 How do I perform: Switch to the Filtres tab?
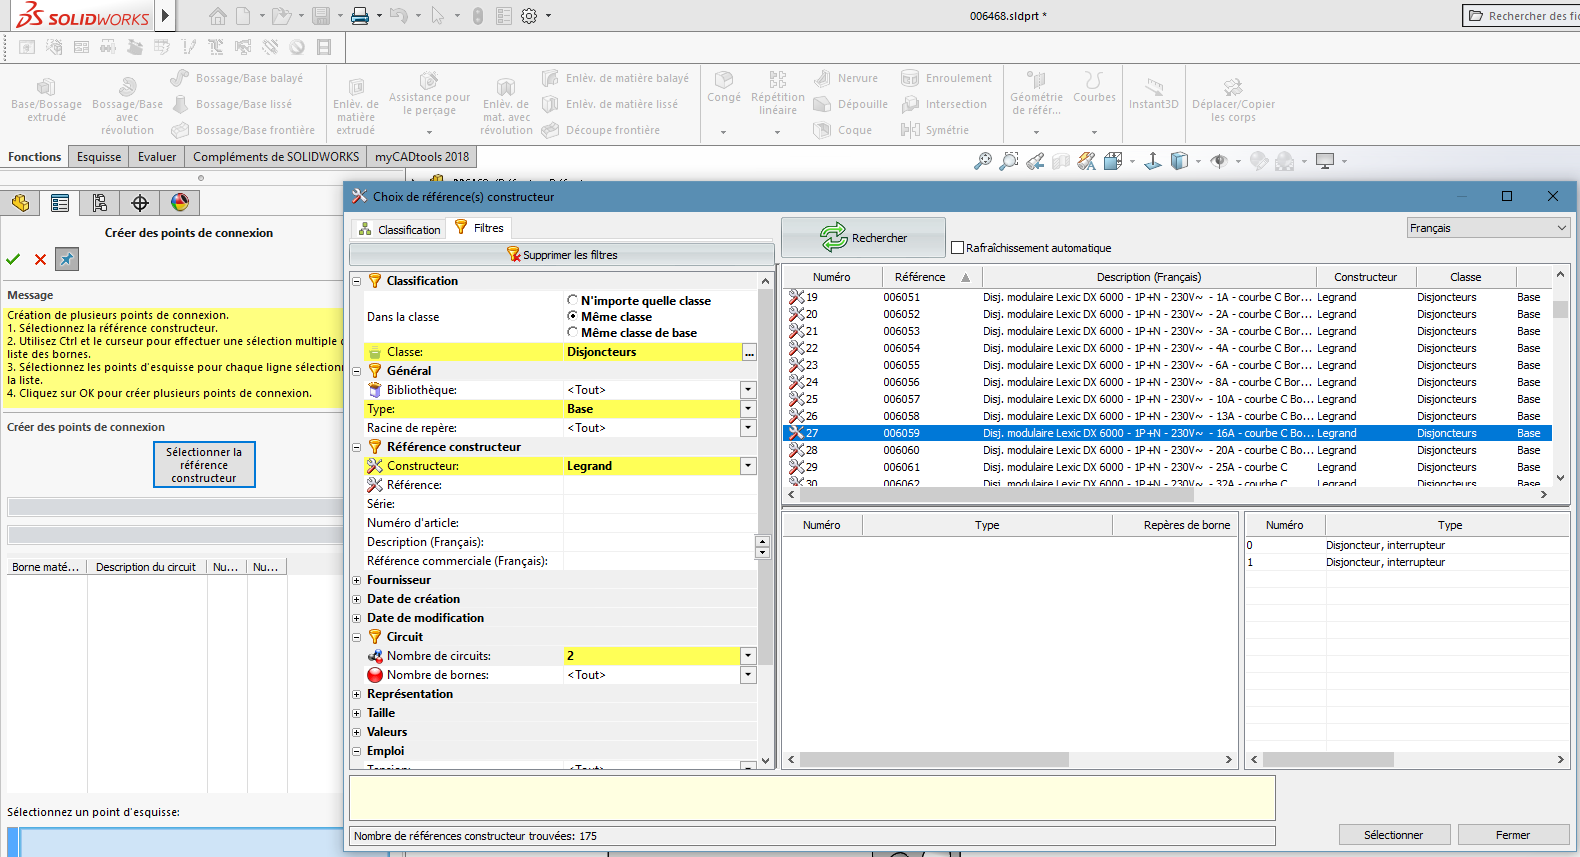479,228
